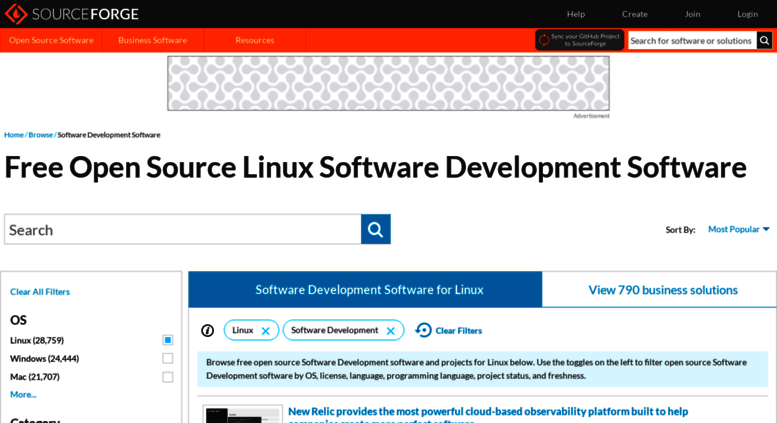
Task: Switch to View 790 business solutions tab
Action: [663, 290]
